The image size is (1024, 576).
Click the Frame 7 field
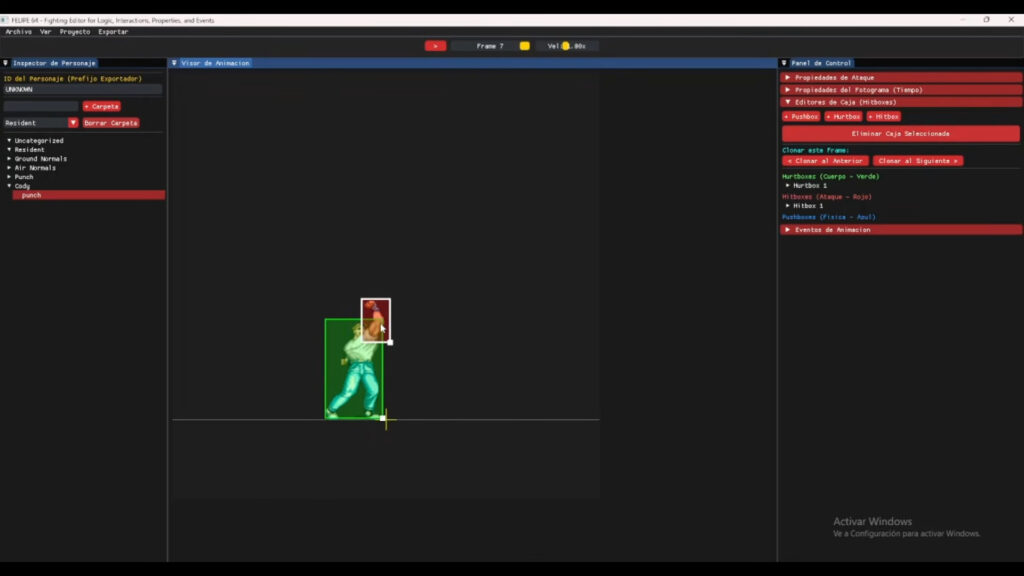pos(490,46)
